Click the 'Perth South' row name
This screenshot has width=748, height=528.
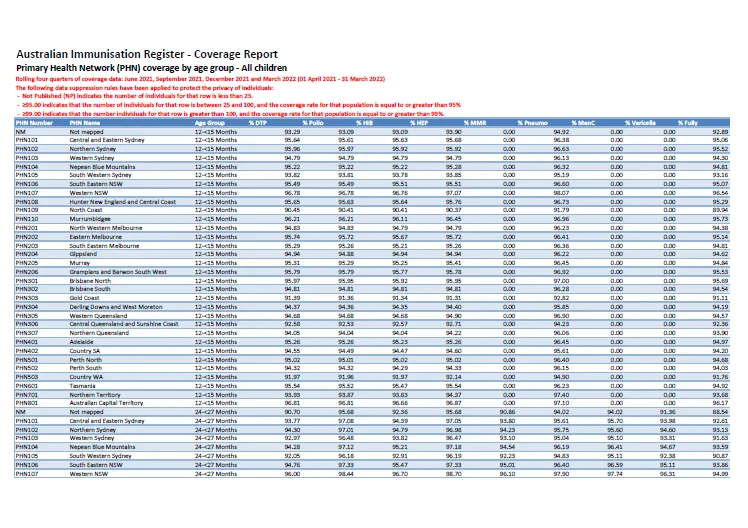click(x=86, y=368)
